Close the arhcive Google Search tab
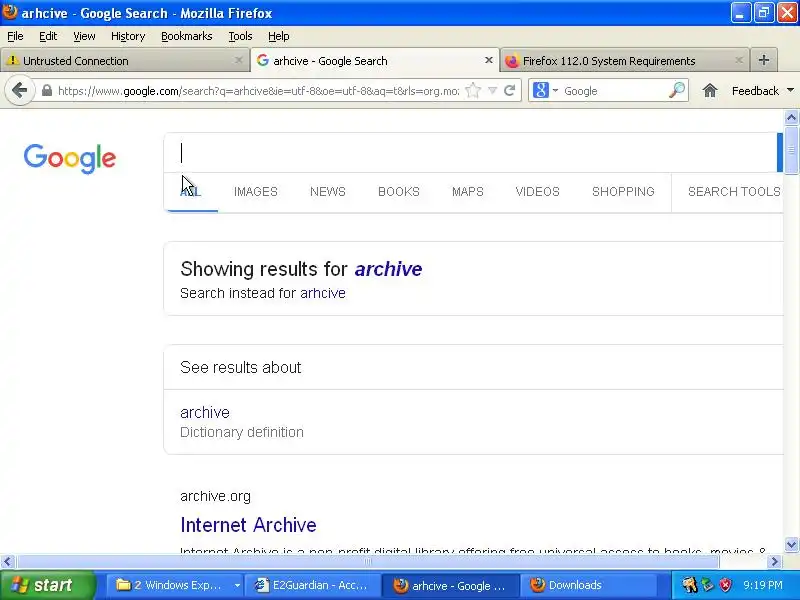800x600 pixels. point(488,60)
